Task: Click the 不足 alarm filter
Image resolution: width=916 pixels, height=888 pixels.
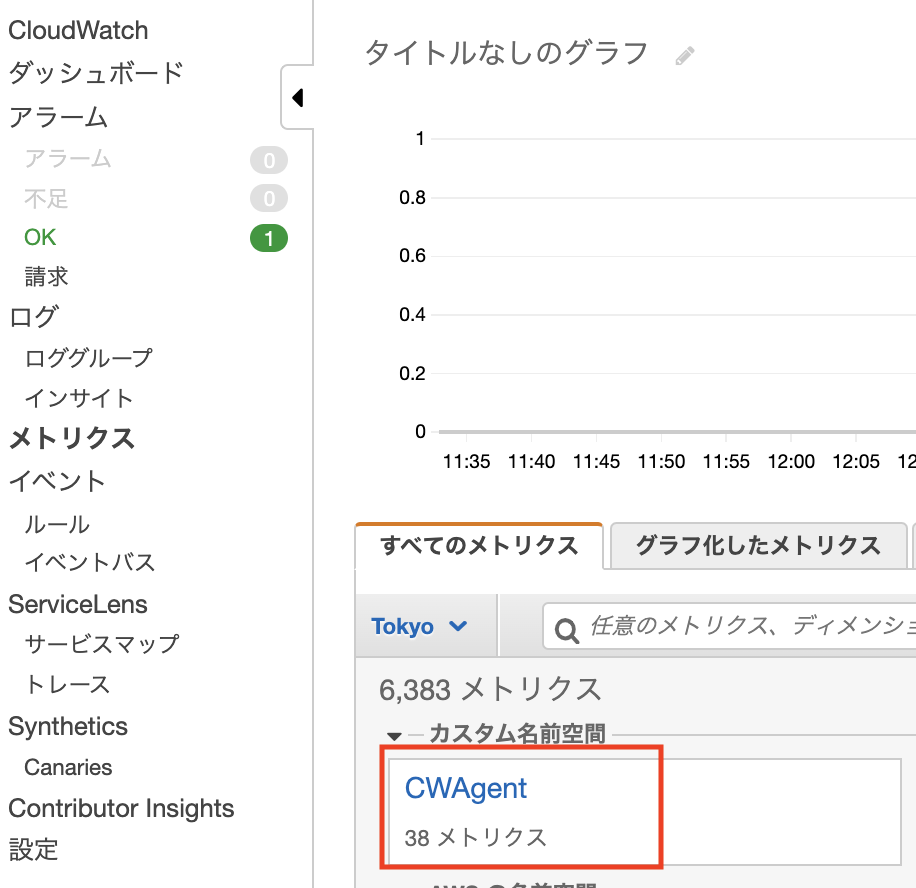Action: 46,199
